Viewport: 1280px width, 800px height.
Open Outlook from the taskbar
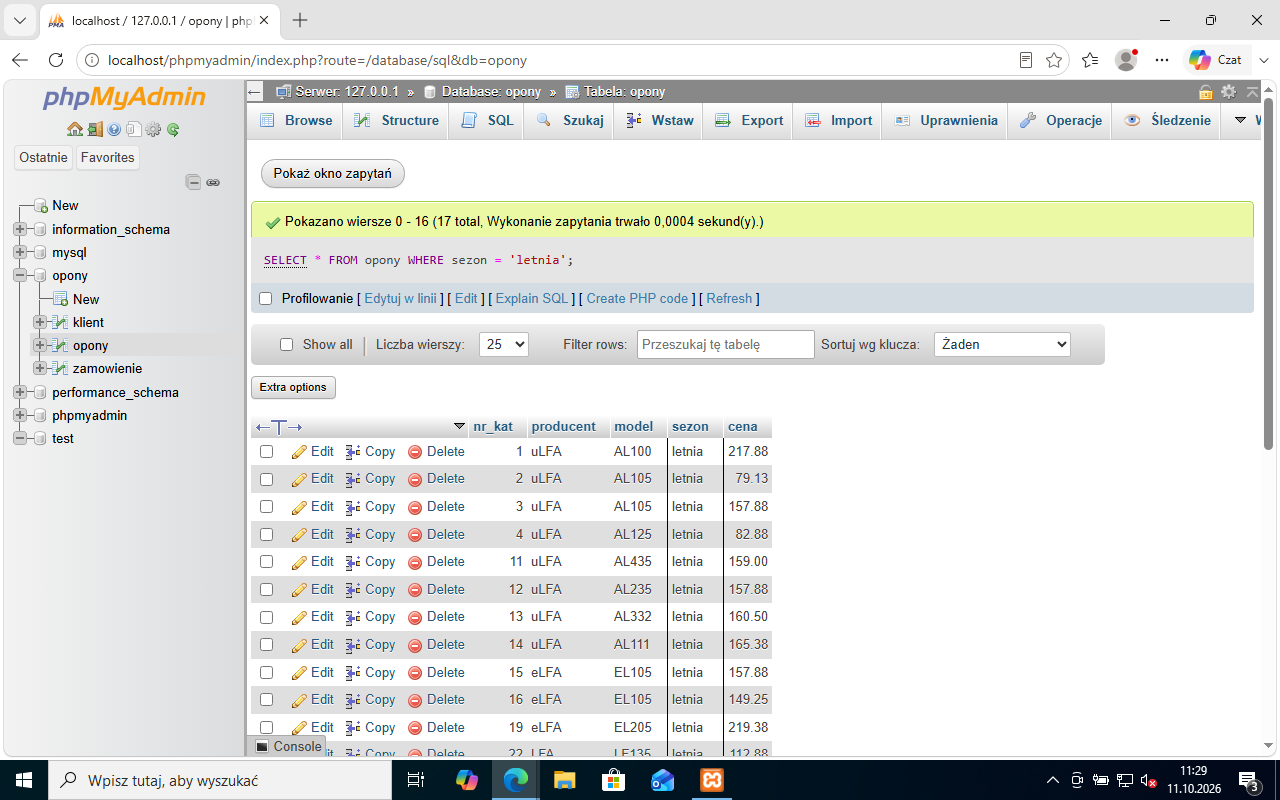tap(662, 780)
